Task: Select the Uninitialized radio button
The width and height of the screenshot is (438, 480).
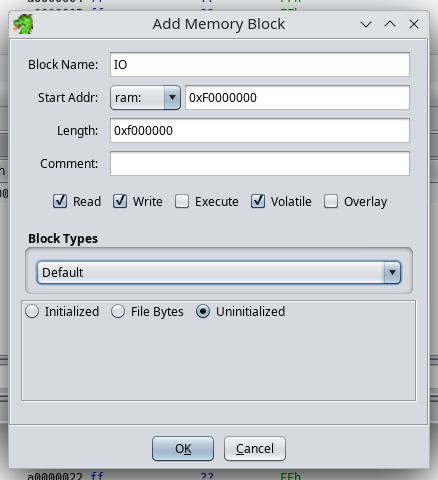Action: [203, 311]
